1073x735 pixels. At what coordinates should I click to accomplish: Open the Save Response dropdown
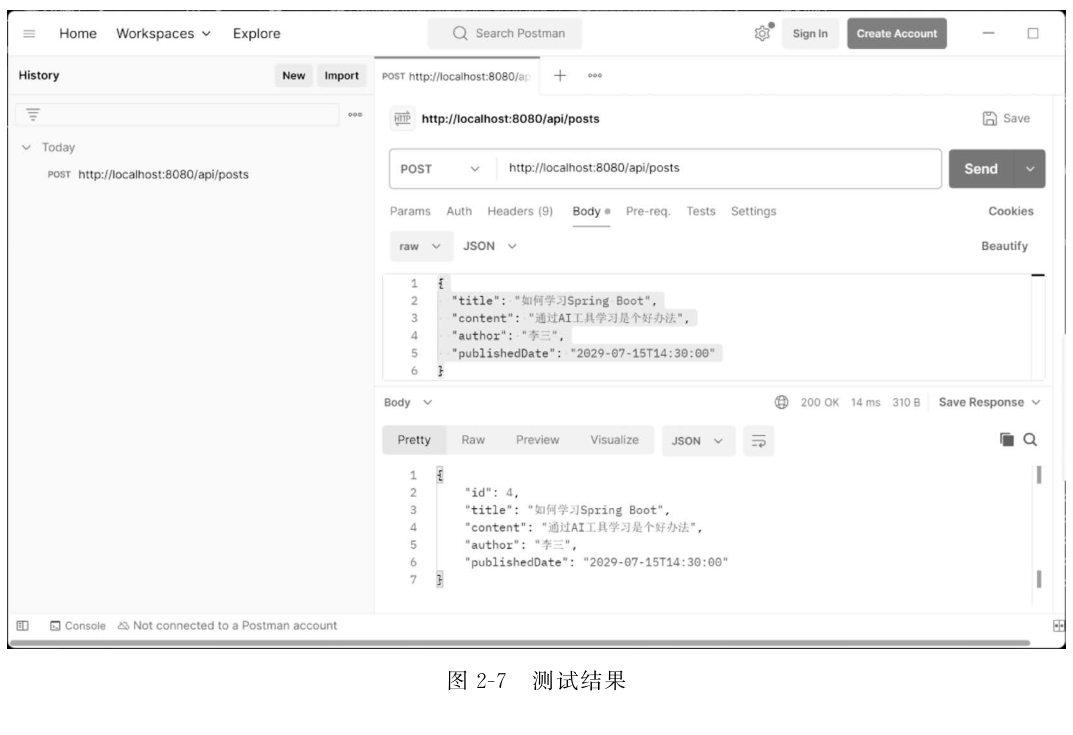[989, 402]
